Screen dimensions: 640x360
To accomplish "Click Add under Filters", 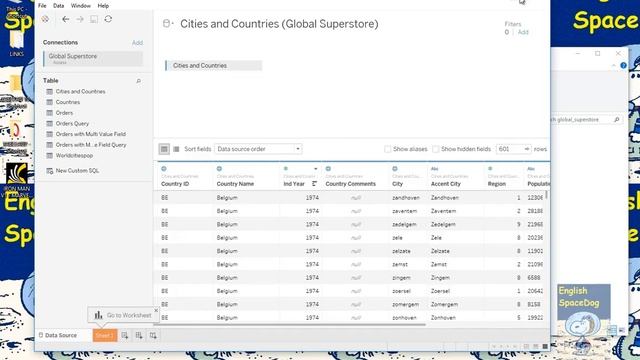I will [x=523, y=32].
